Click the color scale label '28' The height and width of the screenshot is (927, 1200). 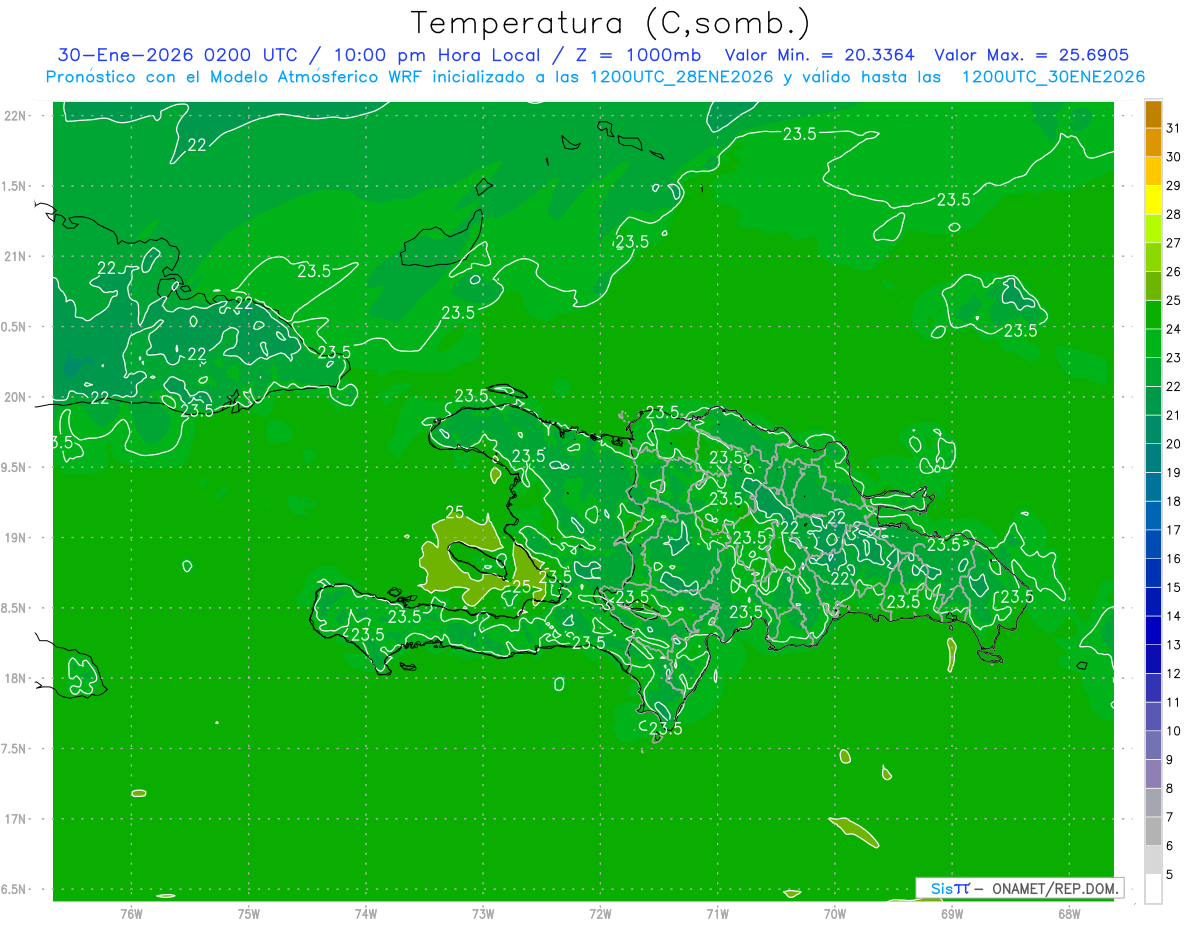coord(1173,214)
